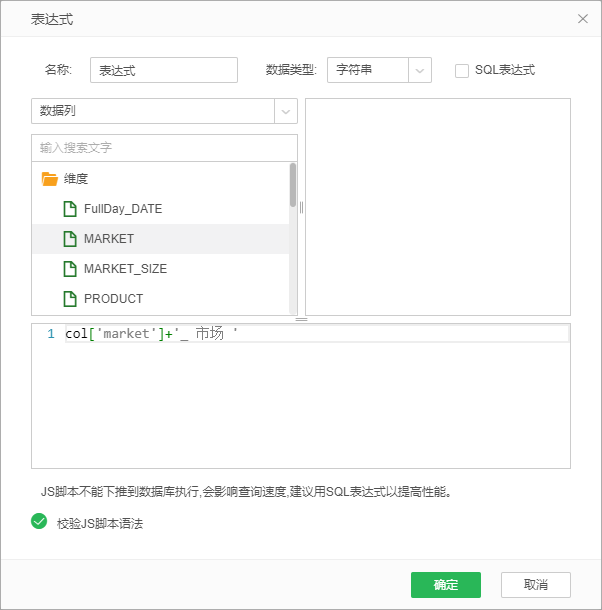Click the 表达式 dialog title
The width and height of the screenshot is (602, 610).
coord(52,19)
